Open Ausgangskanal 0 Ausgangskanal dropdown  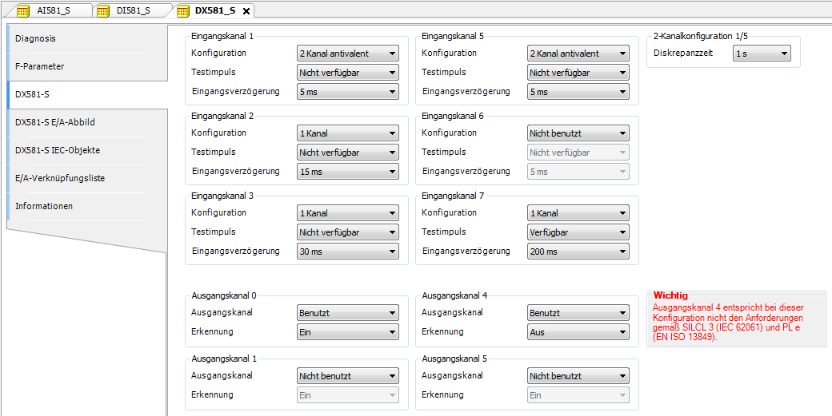pyautogui.click(x=347, y=312)
